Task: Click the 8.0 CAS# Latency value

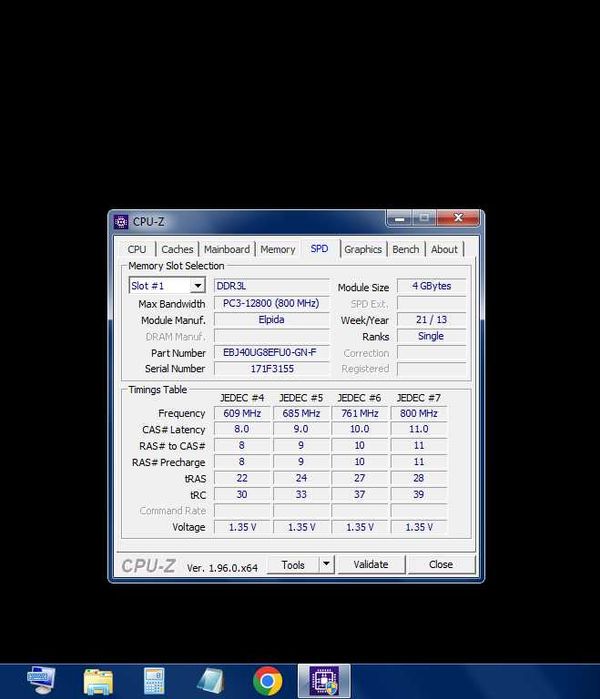Action: tap(242, 429)
